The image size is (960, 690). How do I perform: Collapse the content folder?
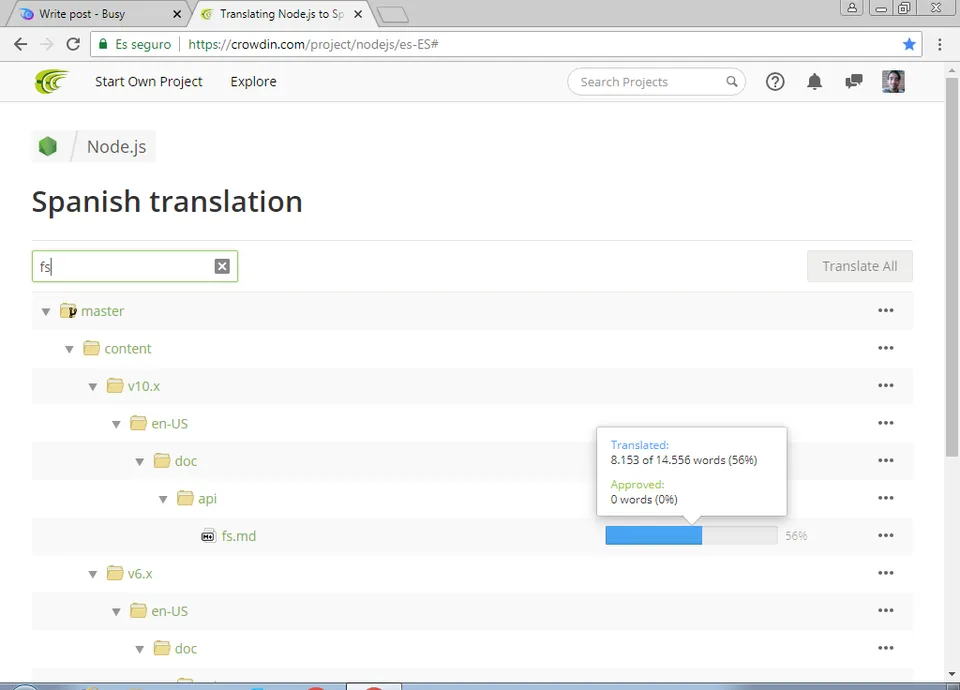tap(69, 349)
